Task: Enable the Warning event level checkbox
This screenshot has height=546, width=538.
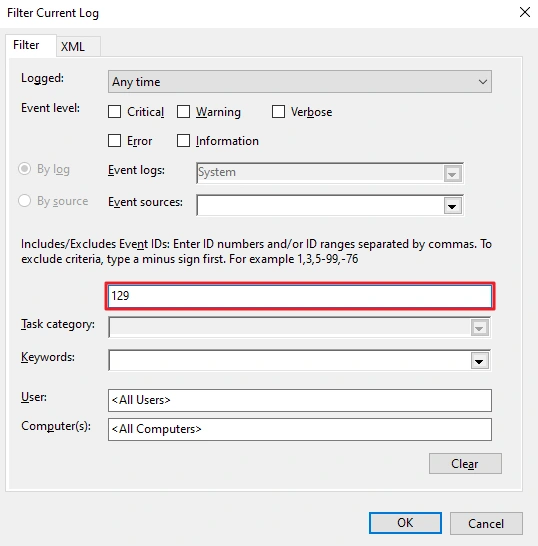Action: point(184,112)
